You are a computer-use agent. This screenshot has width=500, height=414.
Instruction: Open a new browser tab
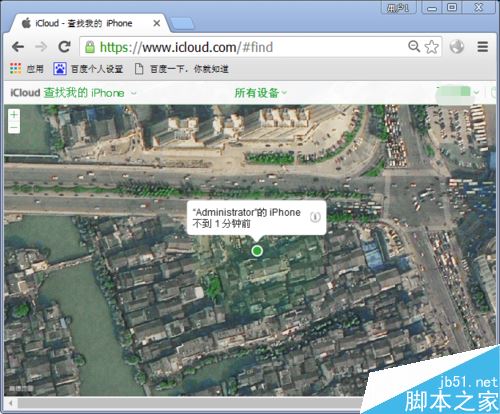click(182, 24)
